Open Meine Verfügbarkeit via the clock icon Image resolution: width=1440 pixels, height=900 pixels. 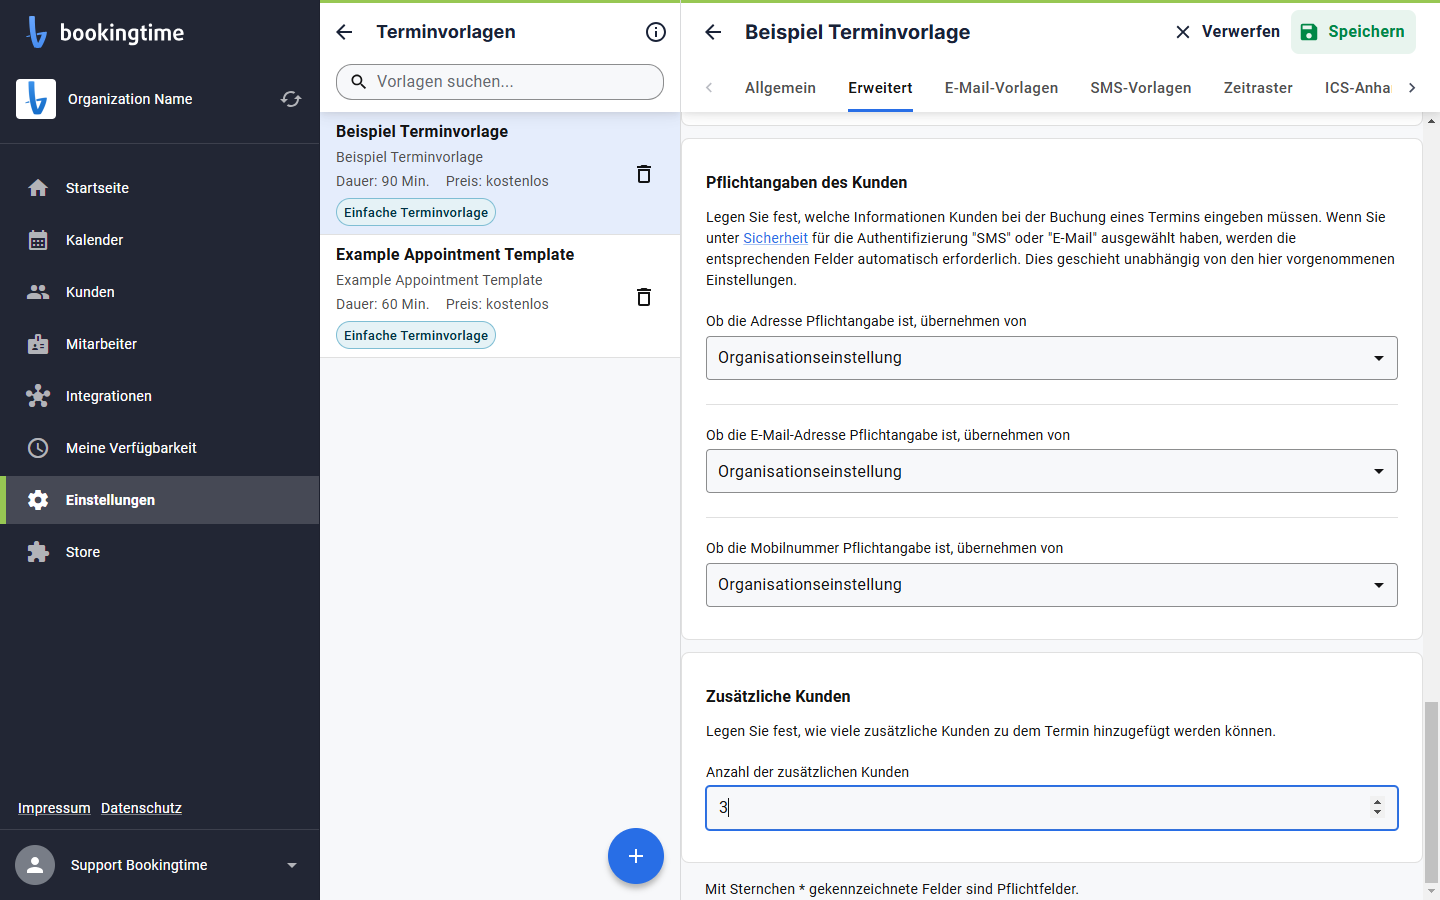point(38,448)
